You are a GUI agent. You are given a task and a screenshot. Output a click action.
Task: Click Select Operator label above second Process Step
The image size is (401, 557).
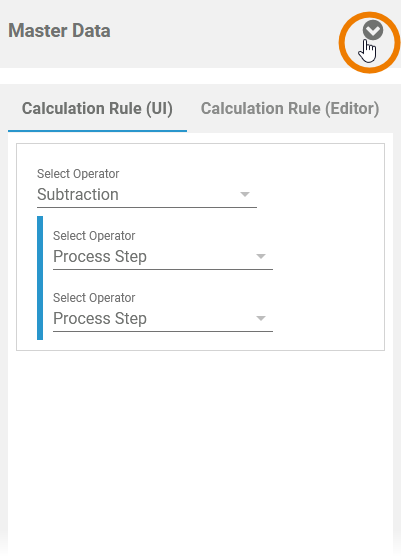click(x=94, y=297)
